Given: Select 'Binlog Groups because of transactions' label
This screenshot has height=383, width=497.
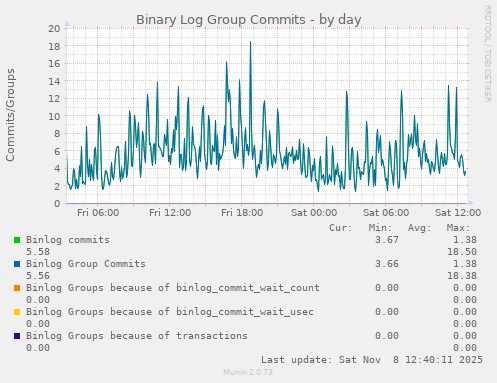Looking at the screenshot, I should [x=137, y=336].
